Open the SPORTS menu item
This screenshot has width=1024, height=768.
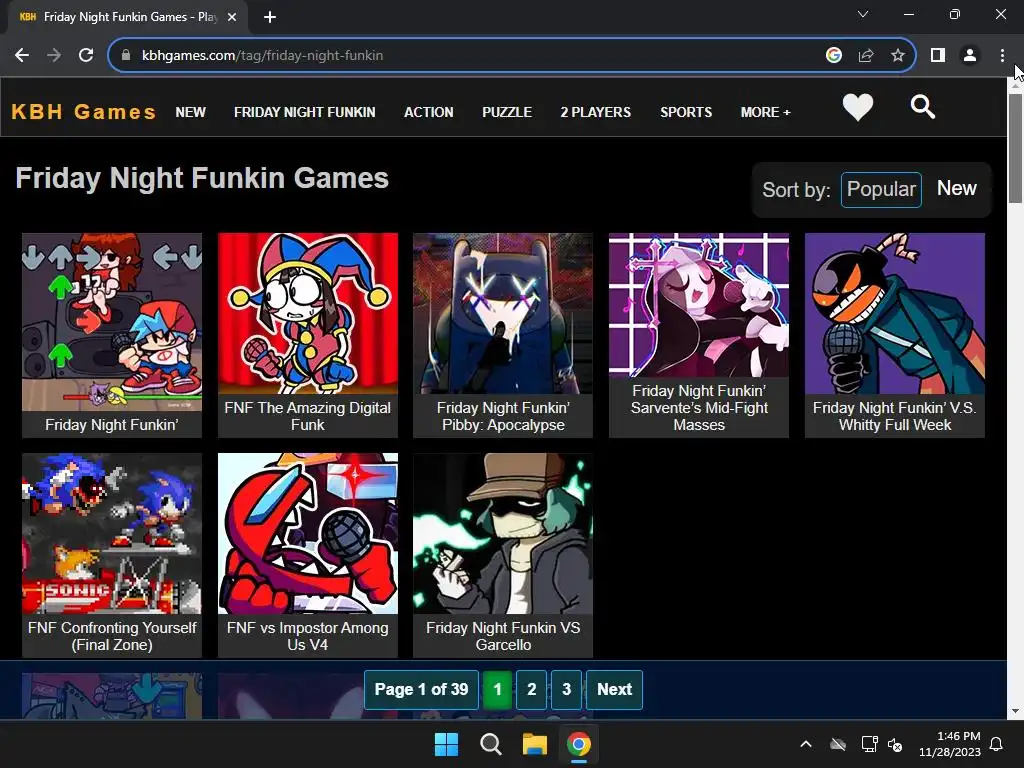point(686,112)
